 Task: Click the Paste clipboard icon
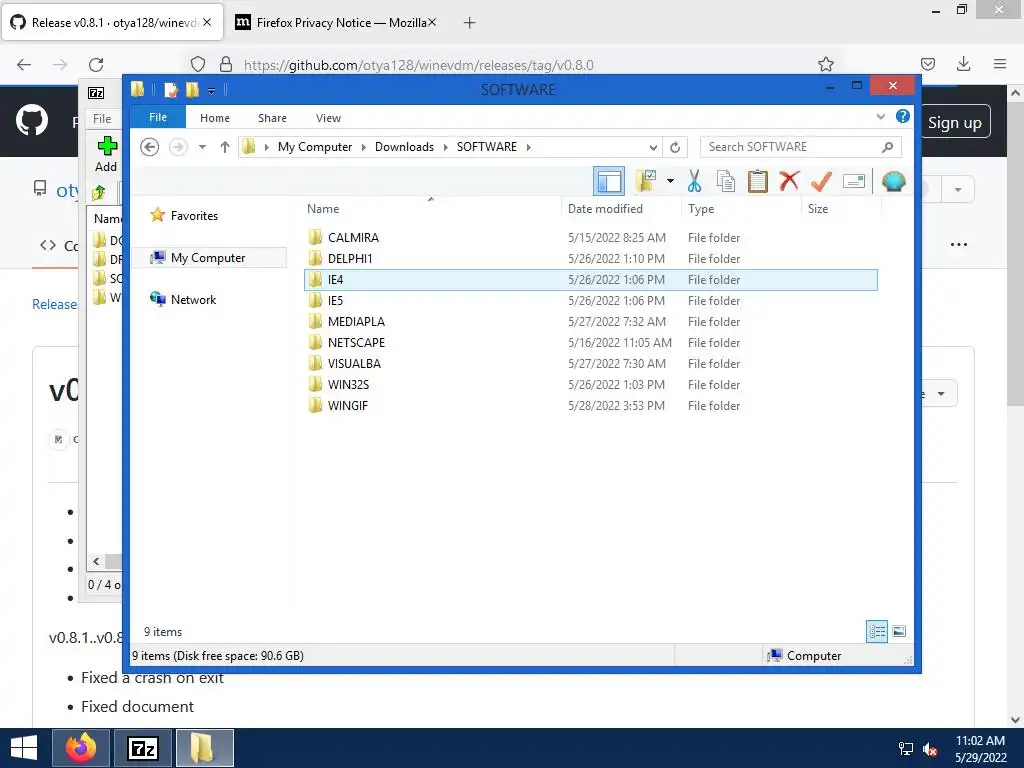[758, 181]
